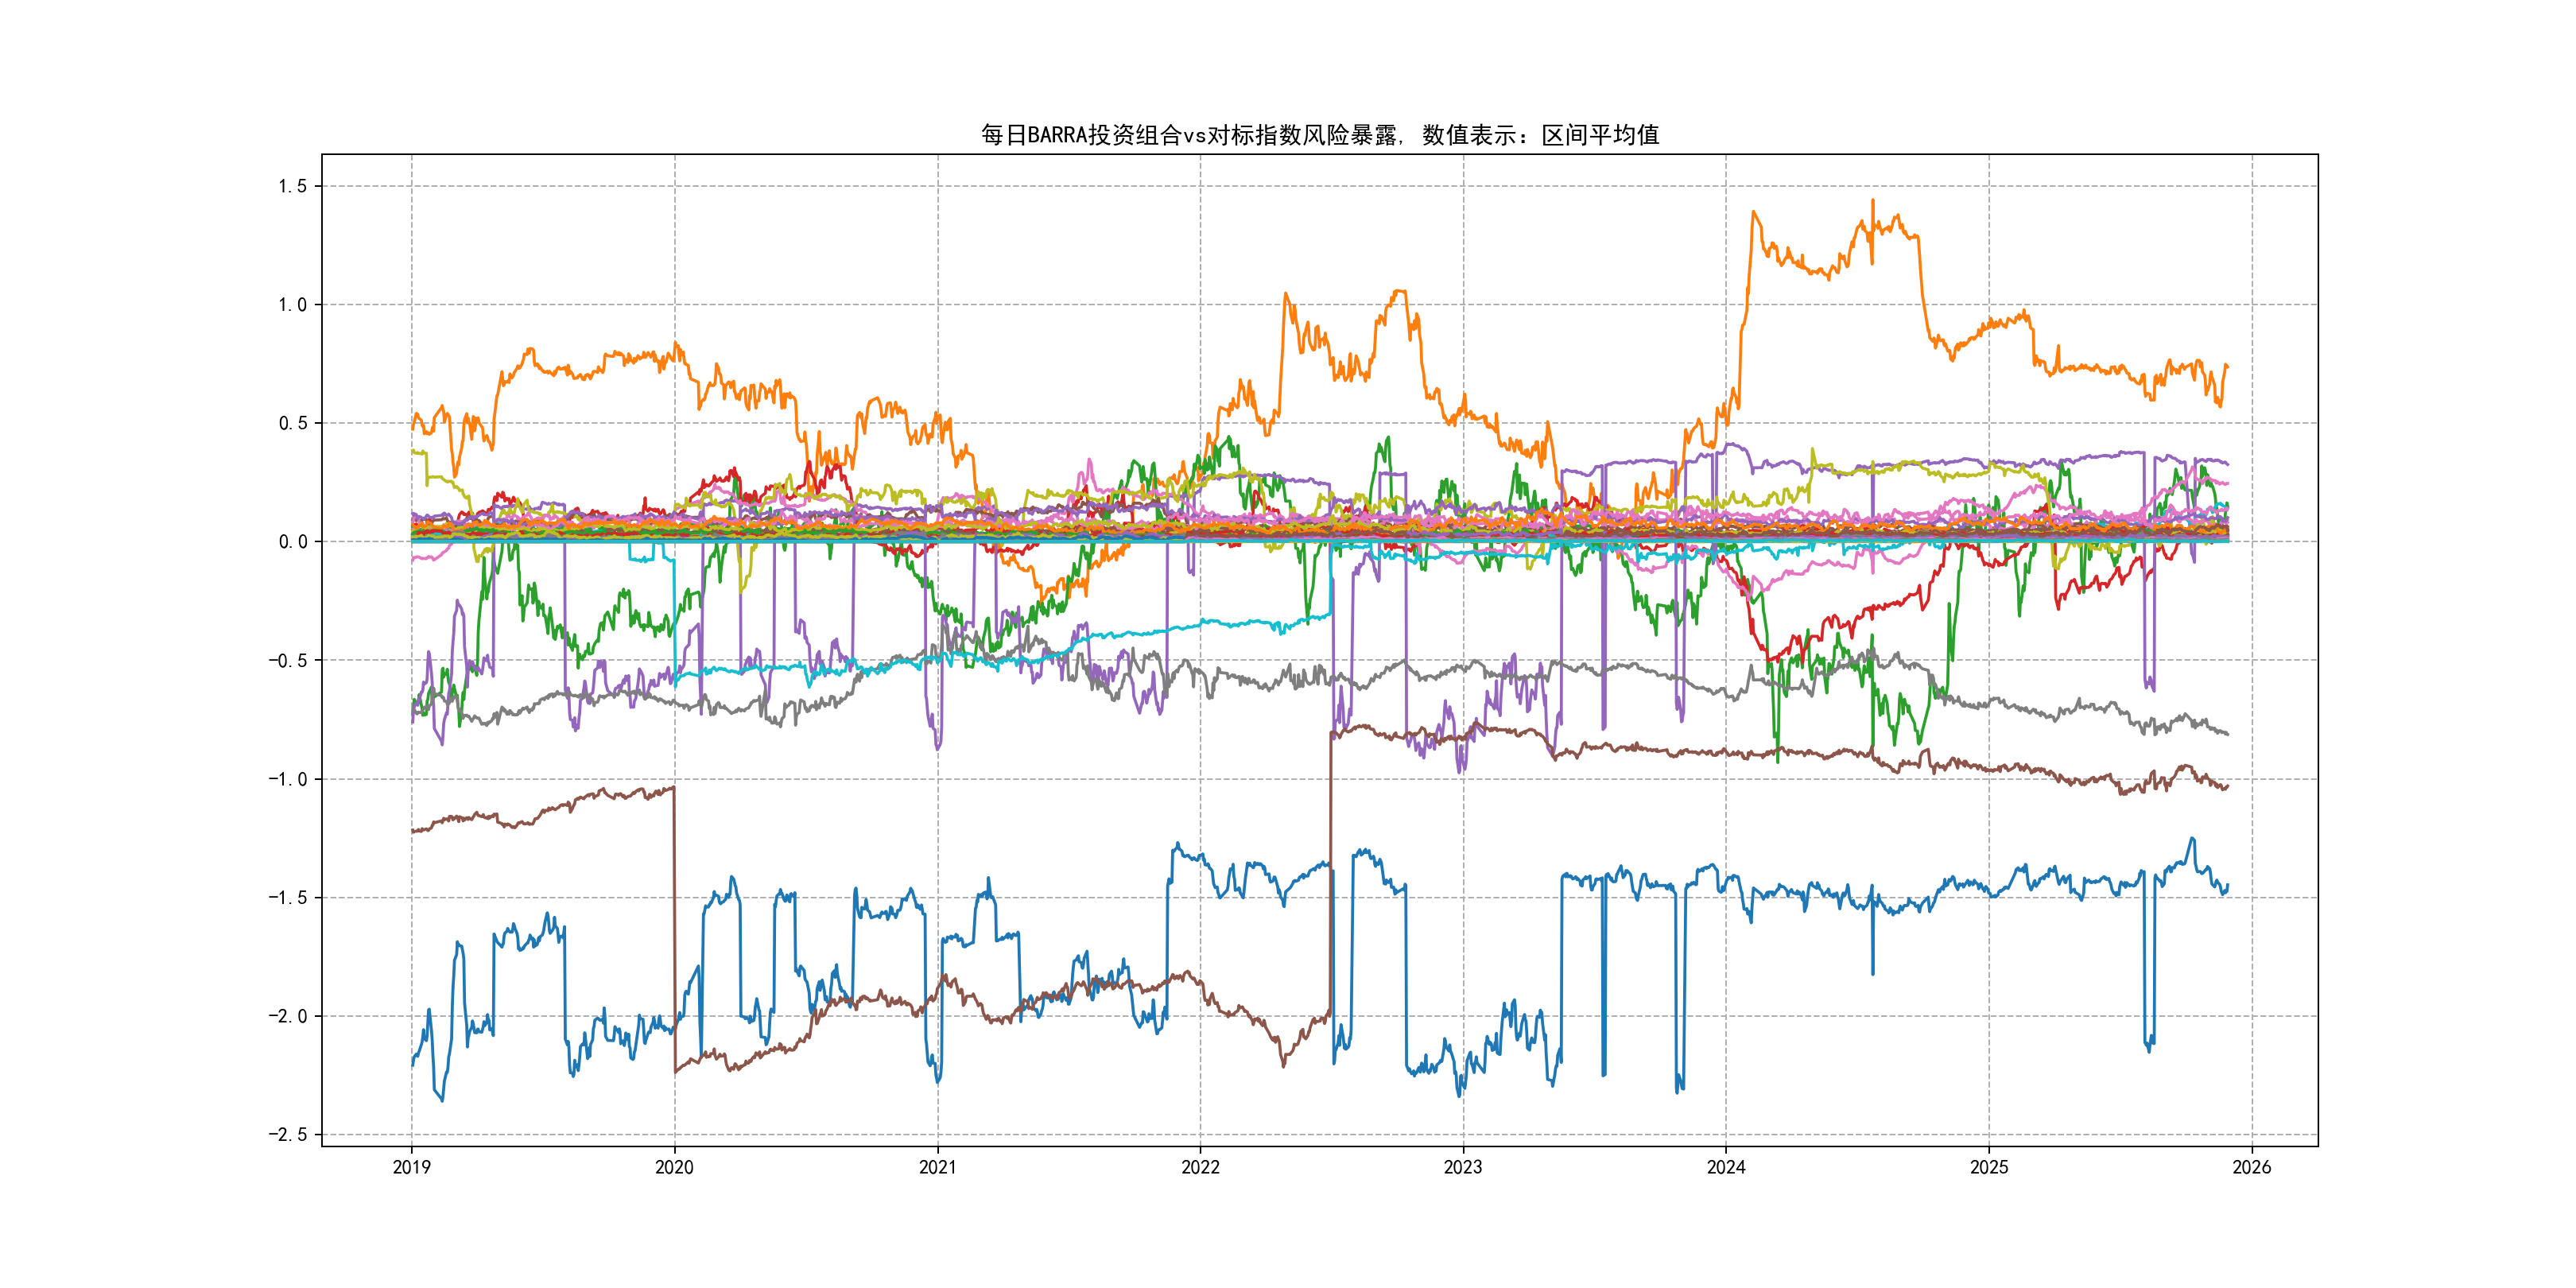Click the chart title text
The width and height of the screenshot is (2576, 1288).
[x=1319, y=135]
